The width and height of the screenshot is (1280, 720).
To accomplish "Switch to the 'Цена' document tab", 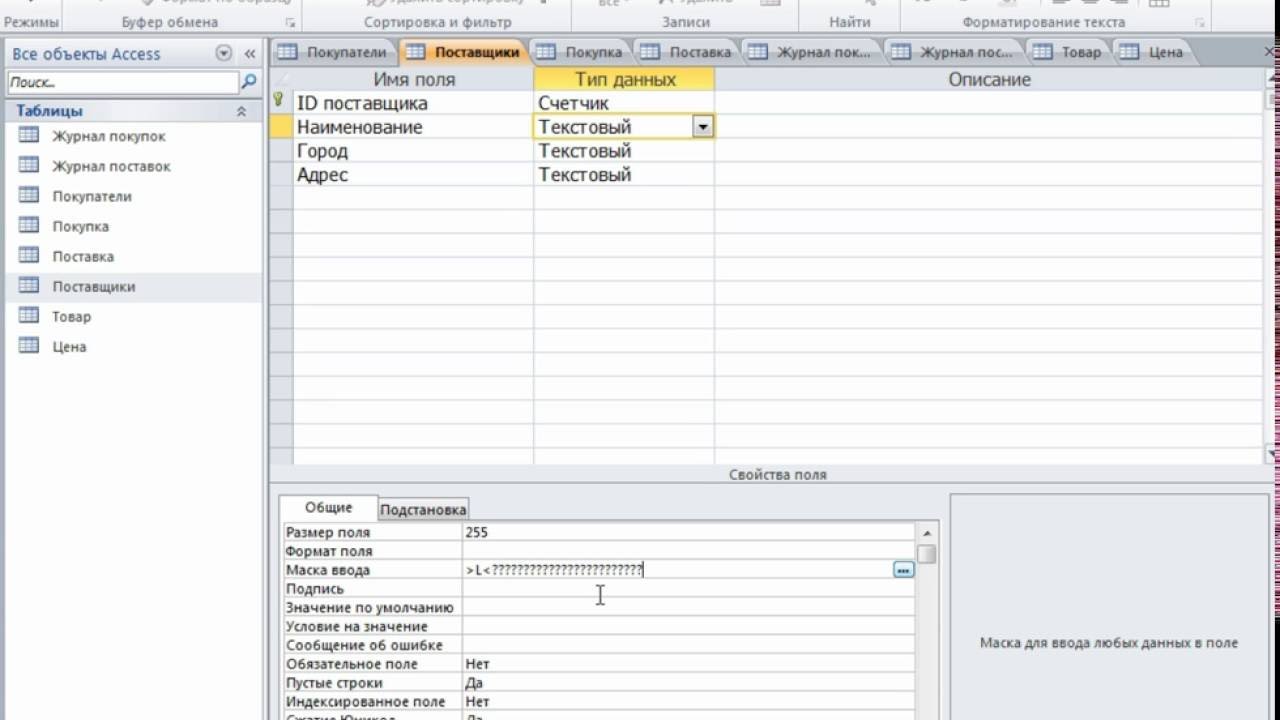I will [x=1153, y=52].
